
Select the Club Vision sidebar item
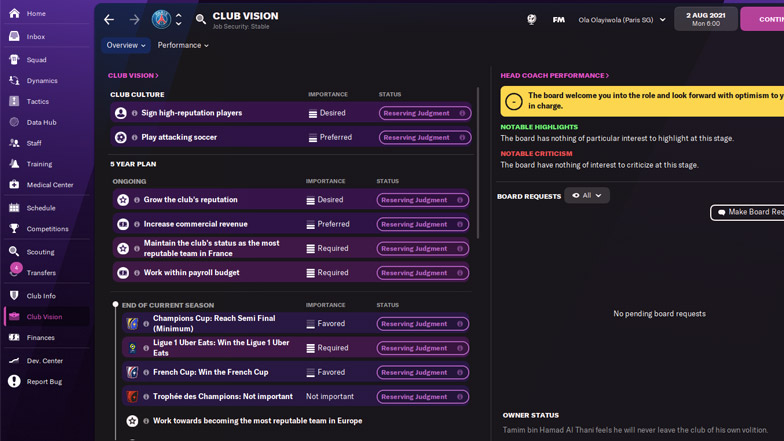pyautogui.click(x=47, y=317)
